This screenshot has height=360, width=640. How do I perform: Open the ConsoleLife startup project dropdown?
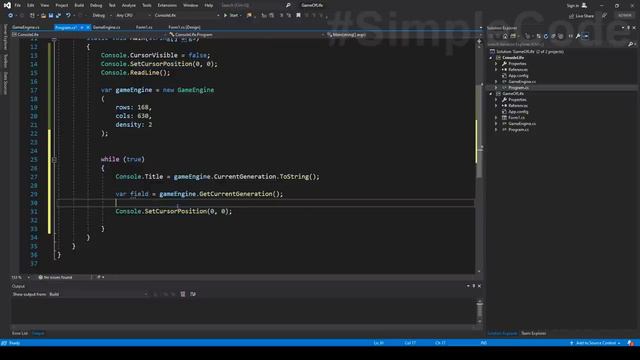tap(187, 16)
